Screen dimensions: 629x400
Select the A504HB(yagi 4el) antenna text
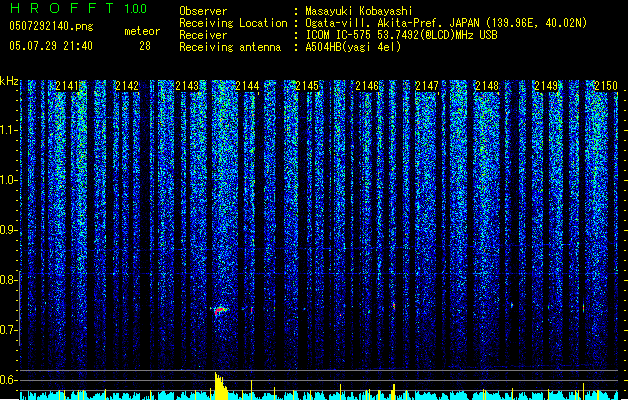[x=353, y=47]
